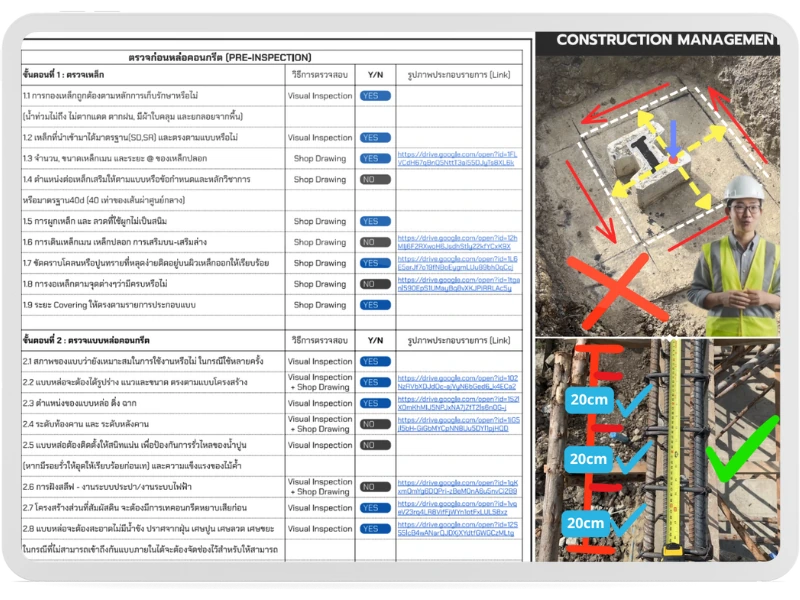Select 'Visual Inspection + Shop Drawing' cell in row 2.2
The image size is (800, 600).
(x=320, y=383)
